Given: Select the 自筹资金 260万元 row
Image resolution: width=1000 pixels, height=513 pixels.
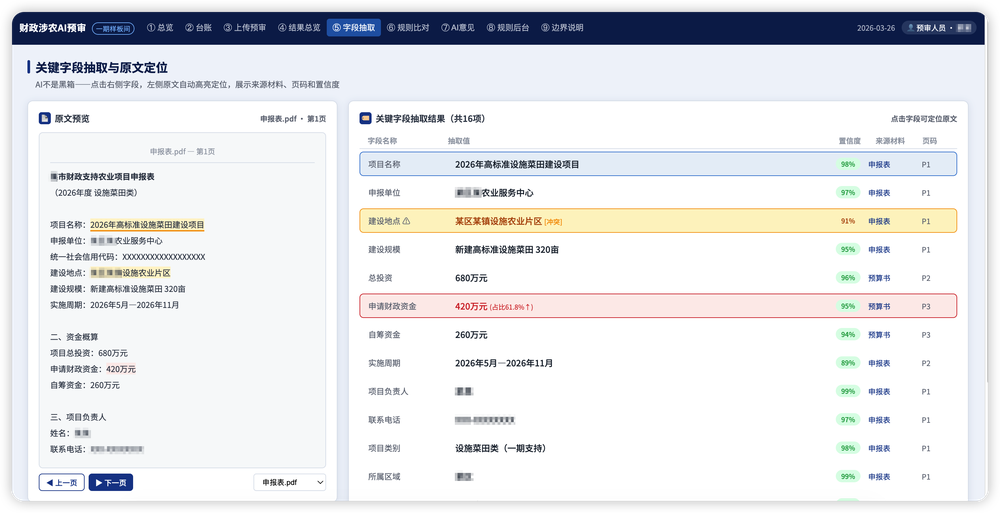Looking at the screenshot, I should coord(658,334).
